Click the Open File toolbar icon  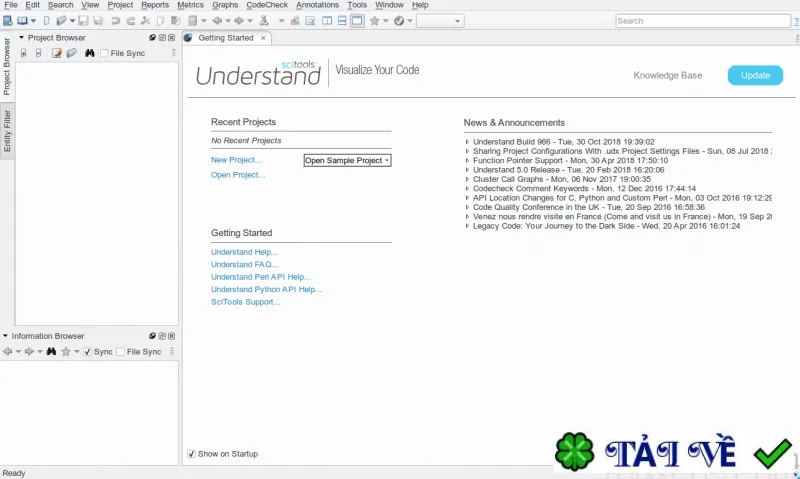coord(61,21)
